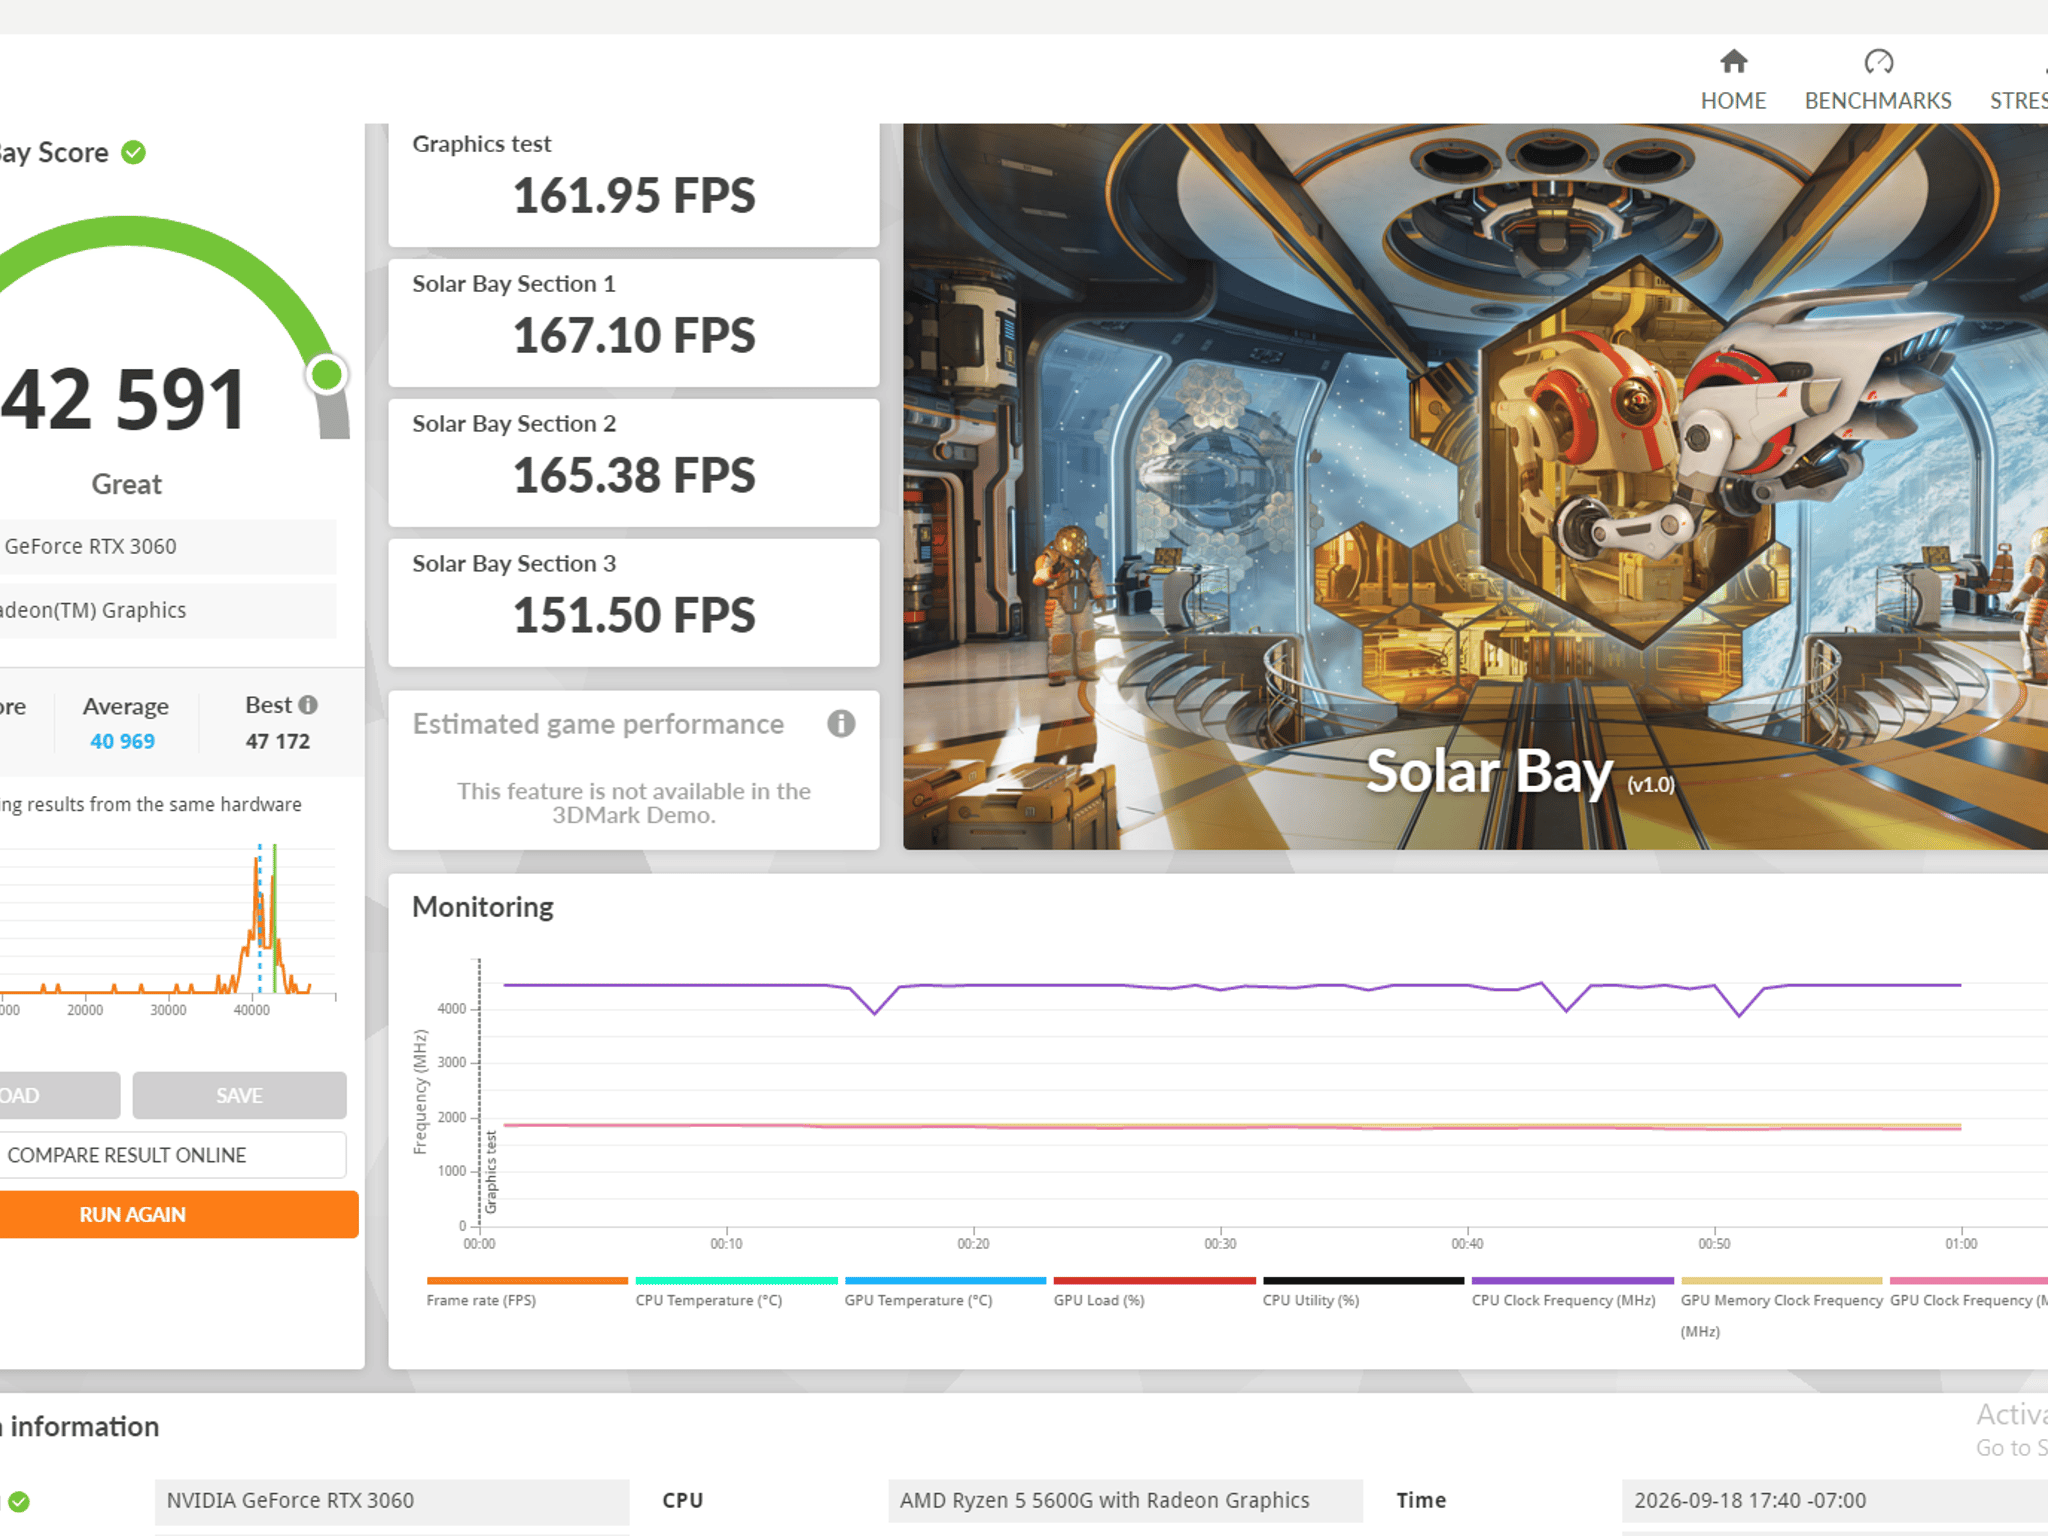Open the Home icon in navigation
The image size is (2048, 1536).
point(1733,62)
